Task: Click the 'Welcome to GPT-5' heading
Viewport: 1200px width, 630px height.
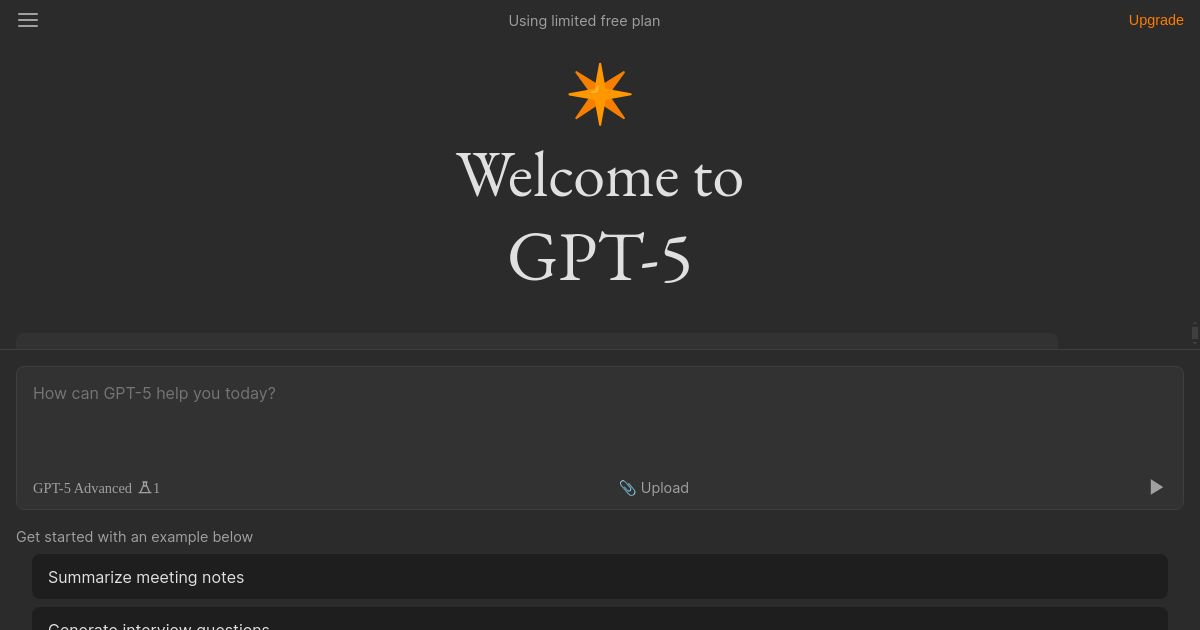Action: 600,215
